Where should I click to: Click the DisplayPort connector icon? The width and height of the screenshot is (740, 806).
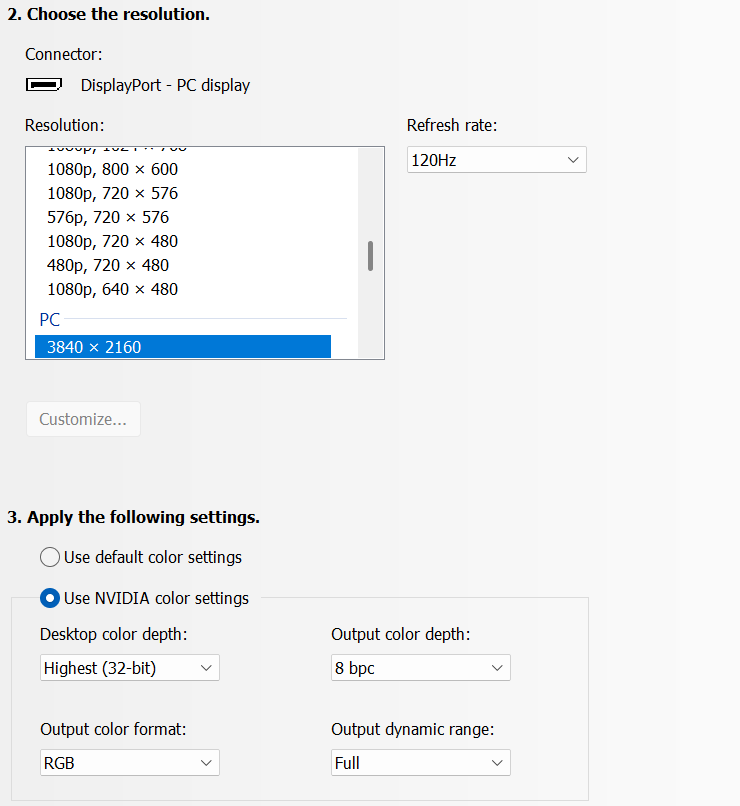click(44, 85)
